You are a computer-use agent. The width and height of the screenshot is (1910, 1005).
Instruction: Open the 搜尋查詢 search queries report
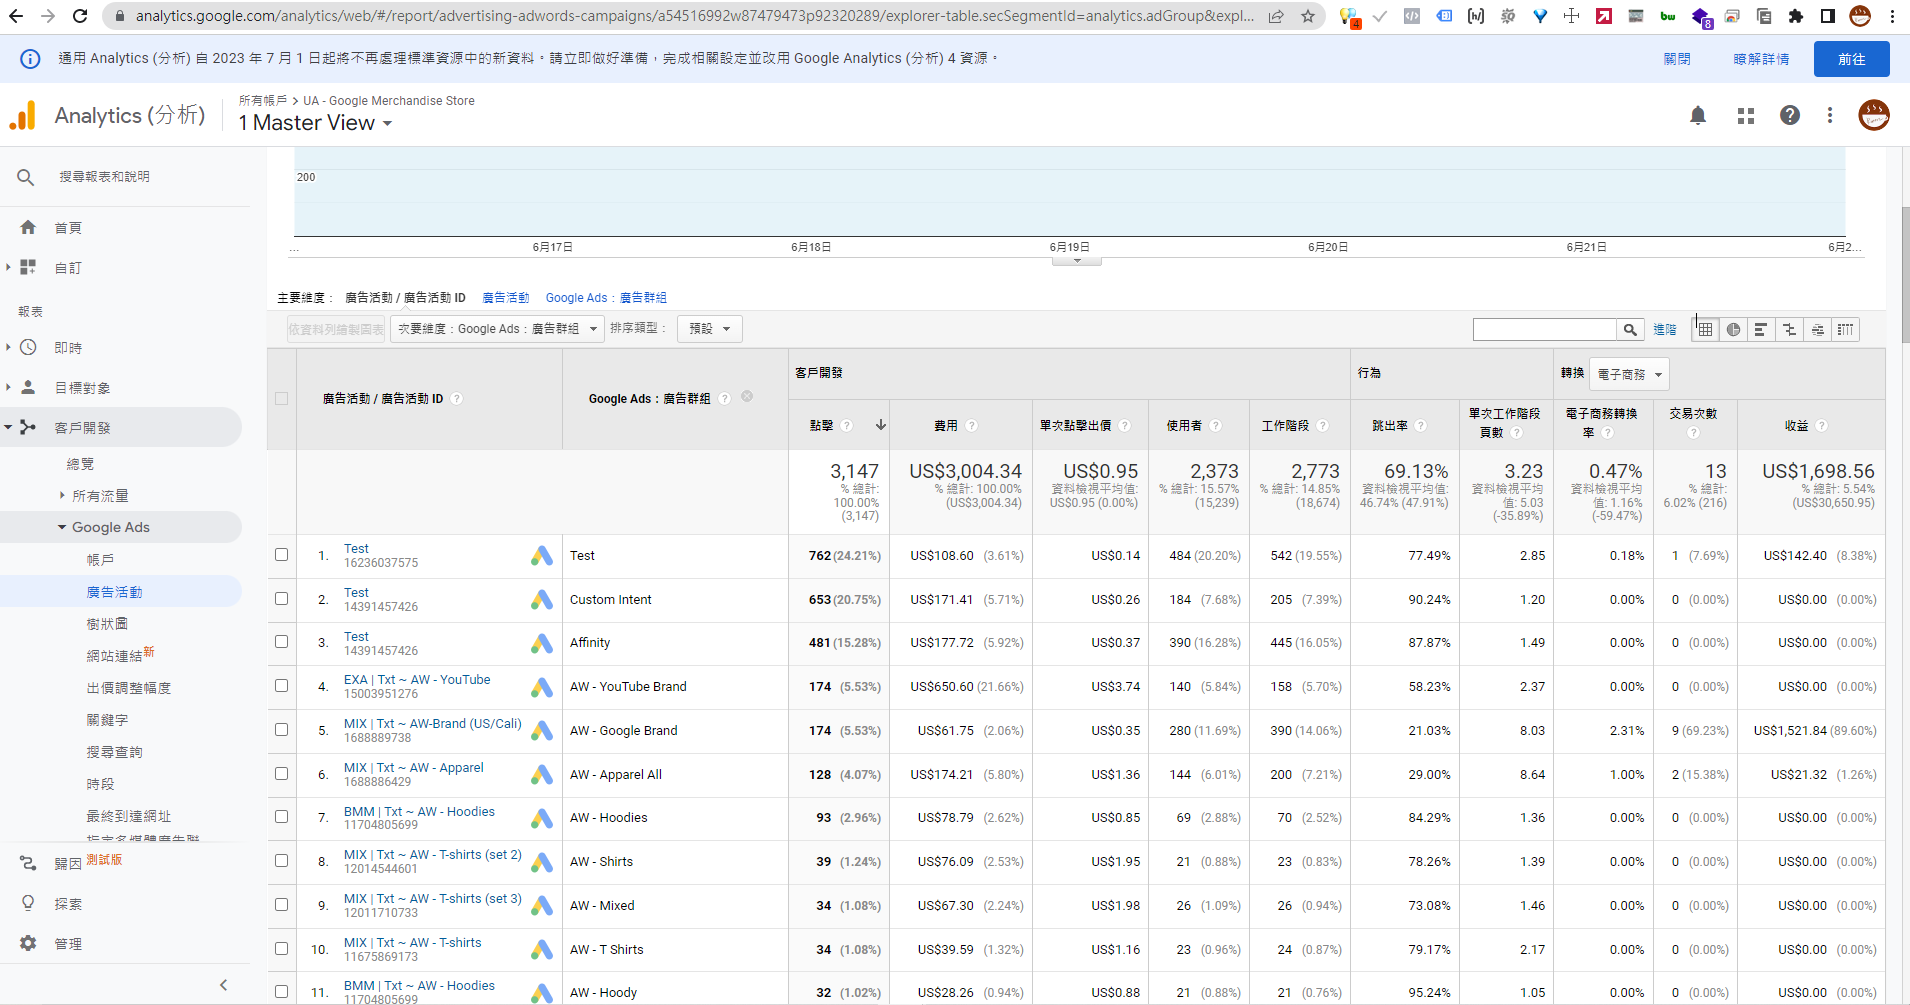click(x=114, y=752)
